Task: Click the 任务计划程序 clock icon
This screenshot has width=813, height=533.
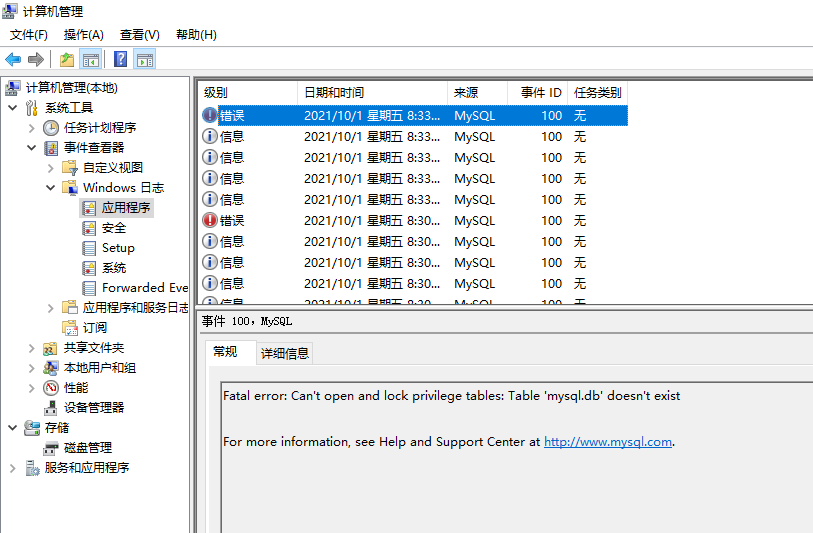Action: (51, 128)
